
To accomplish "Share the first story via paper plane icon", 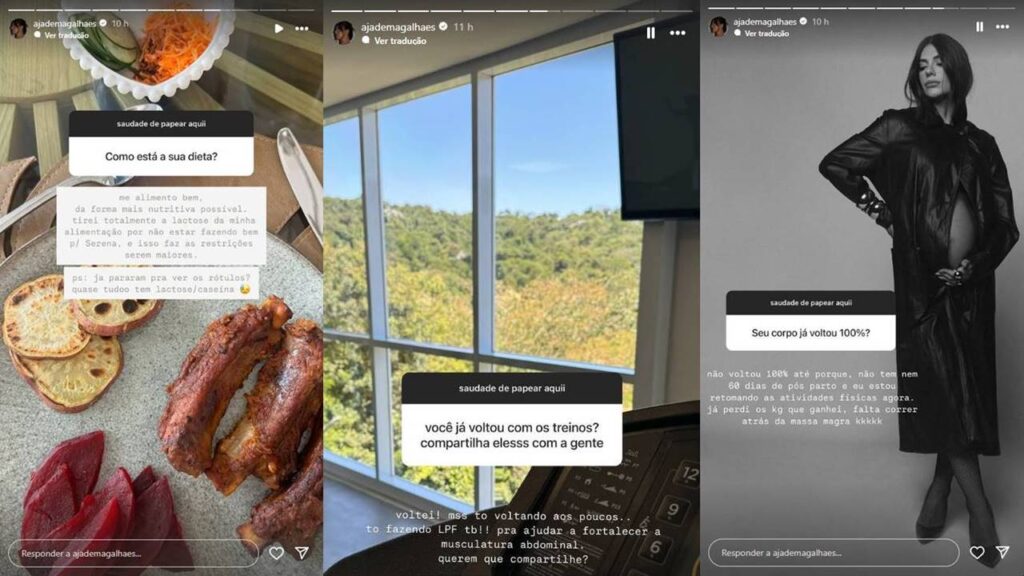I will [302, 553].
